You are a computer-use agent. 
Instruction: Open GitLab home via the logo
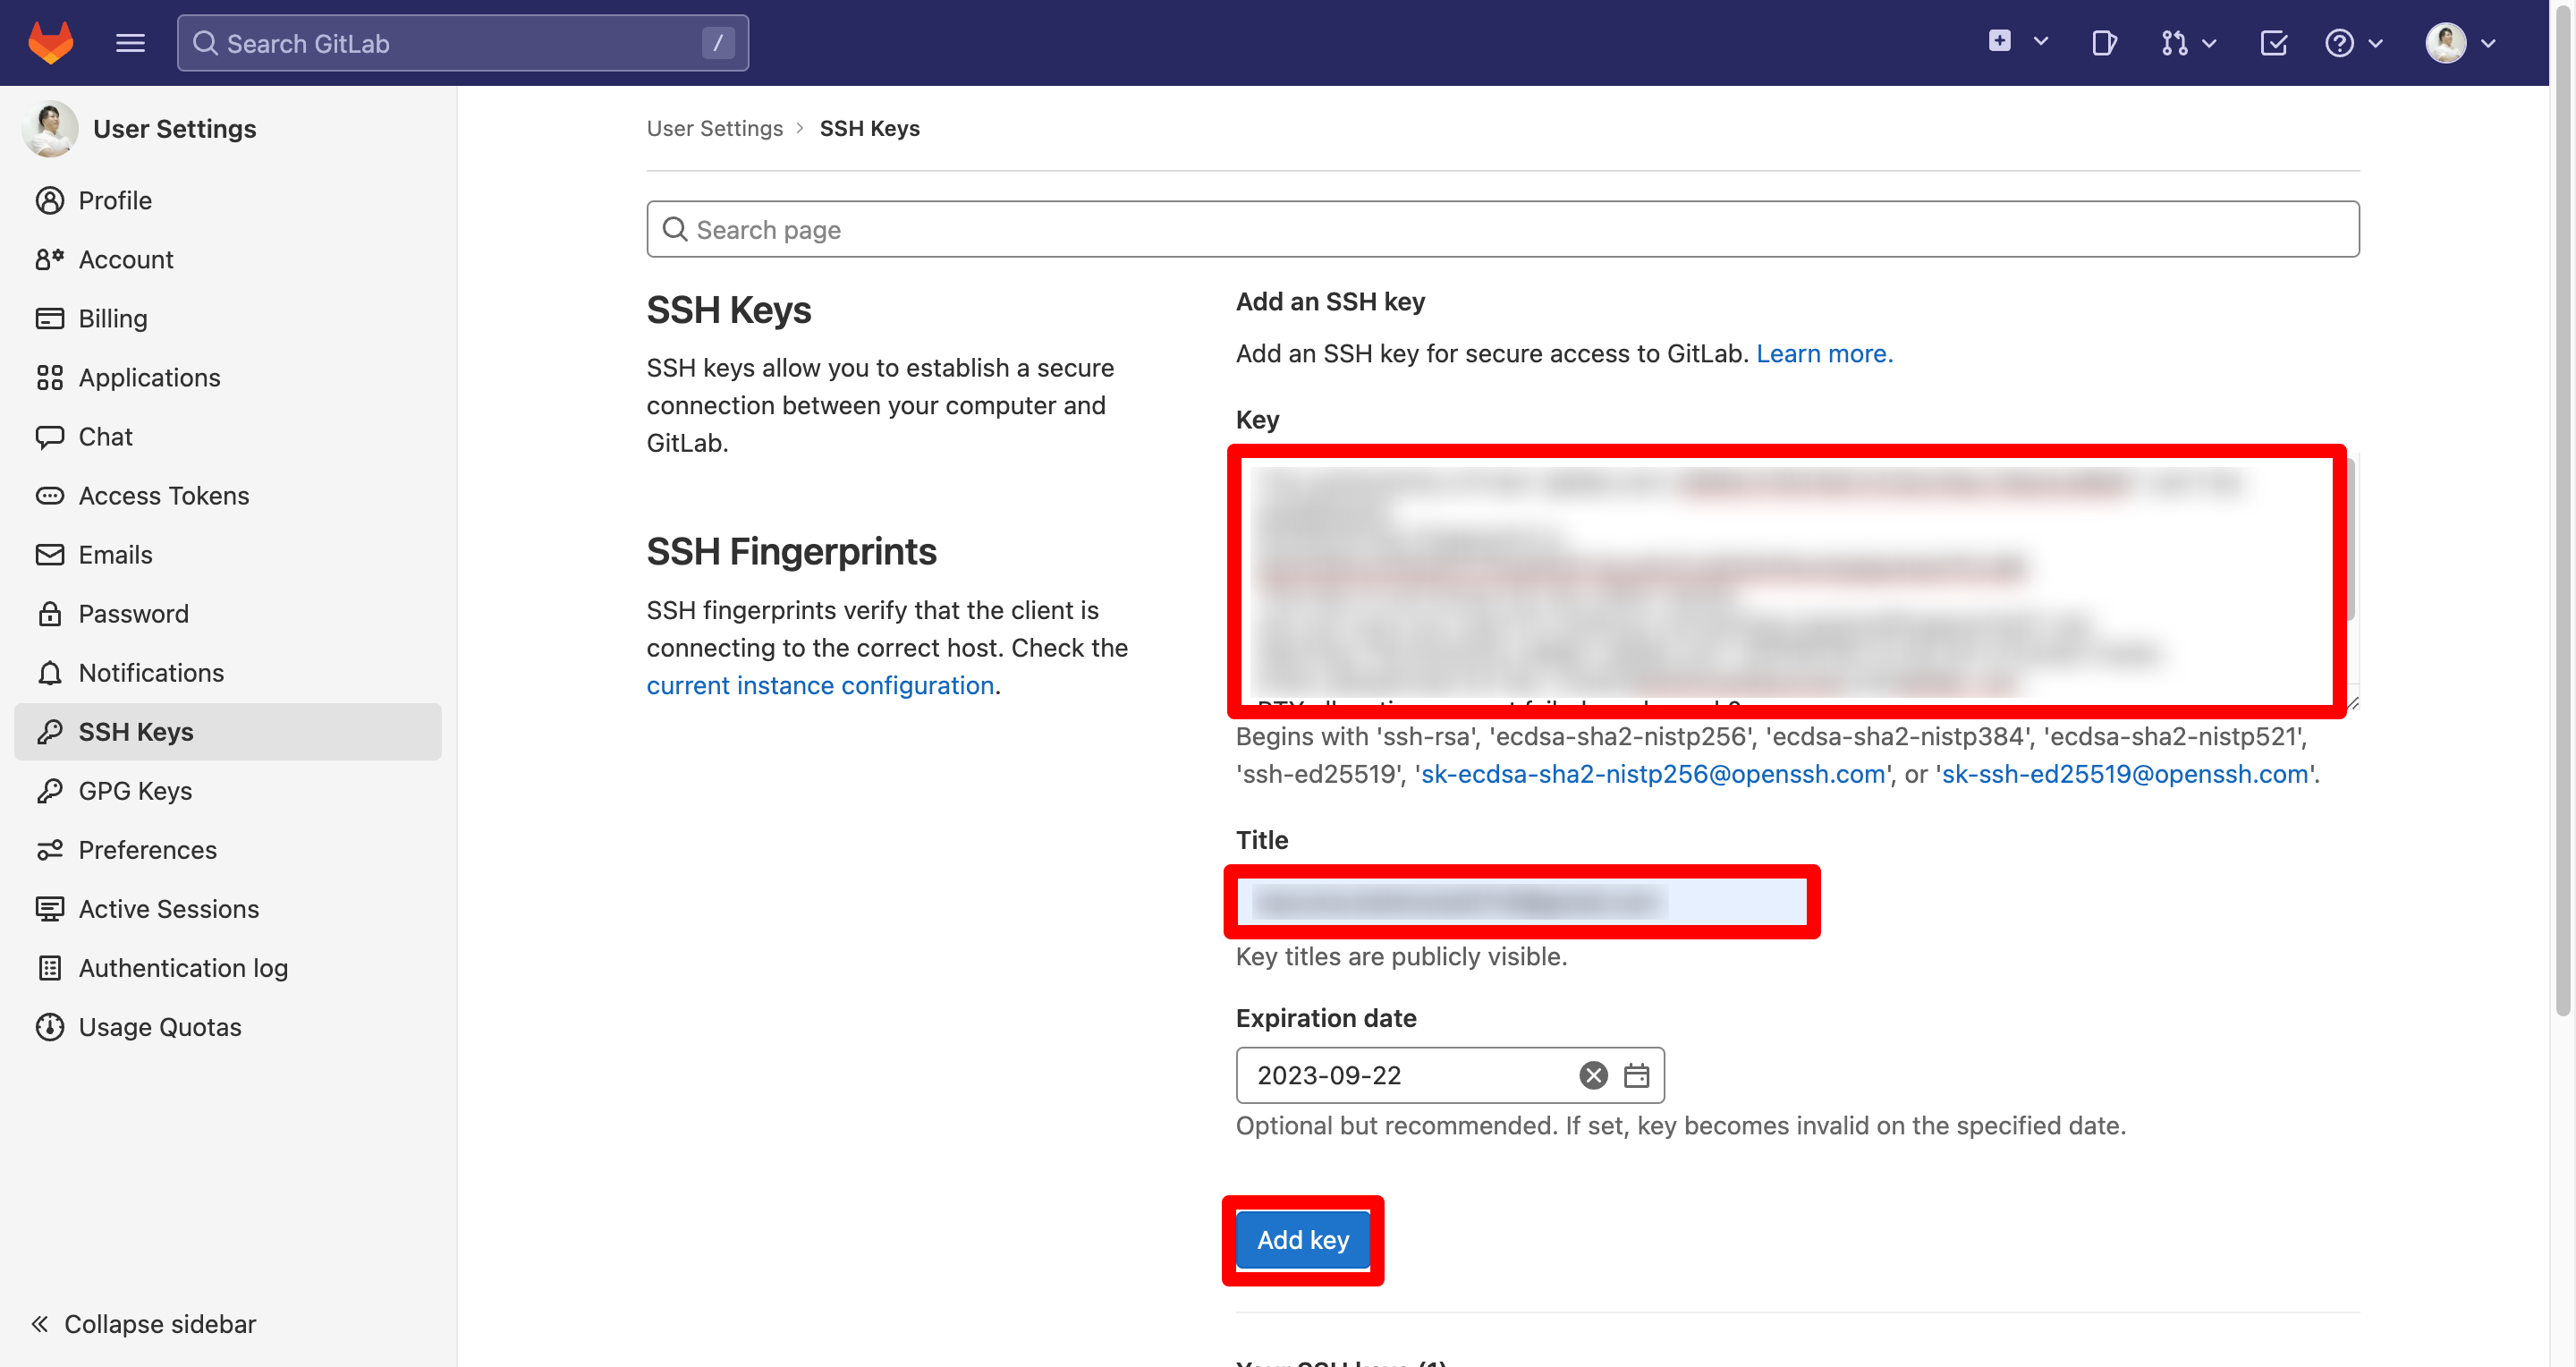(x=49, y=42)
